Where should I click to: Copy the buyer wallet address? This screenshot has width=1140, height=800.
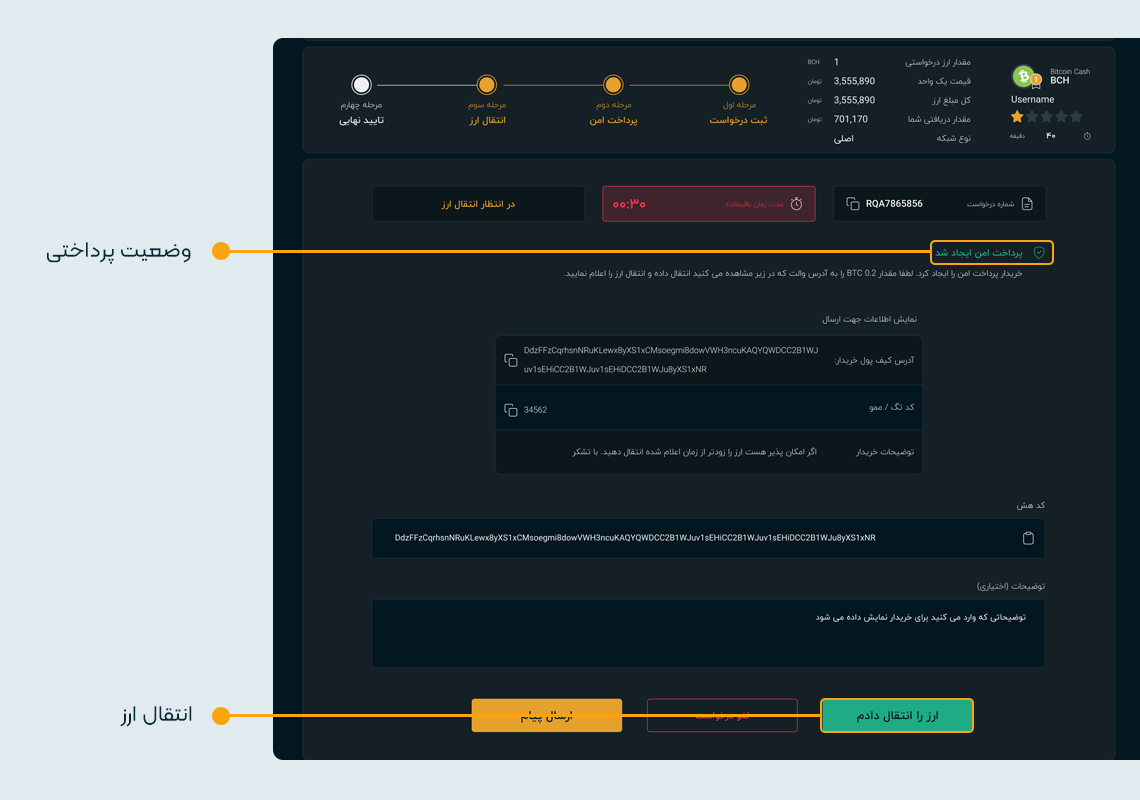511,360
